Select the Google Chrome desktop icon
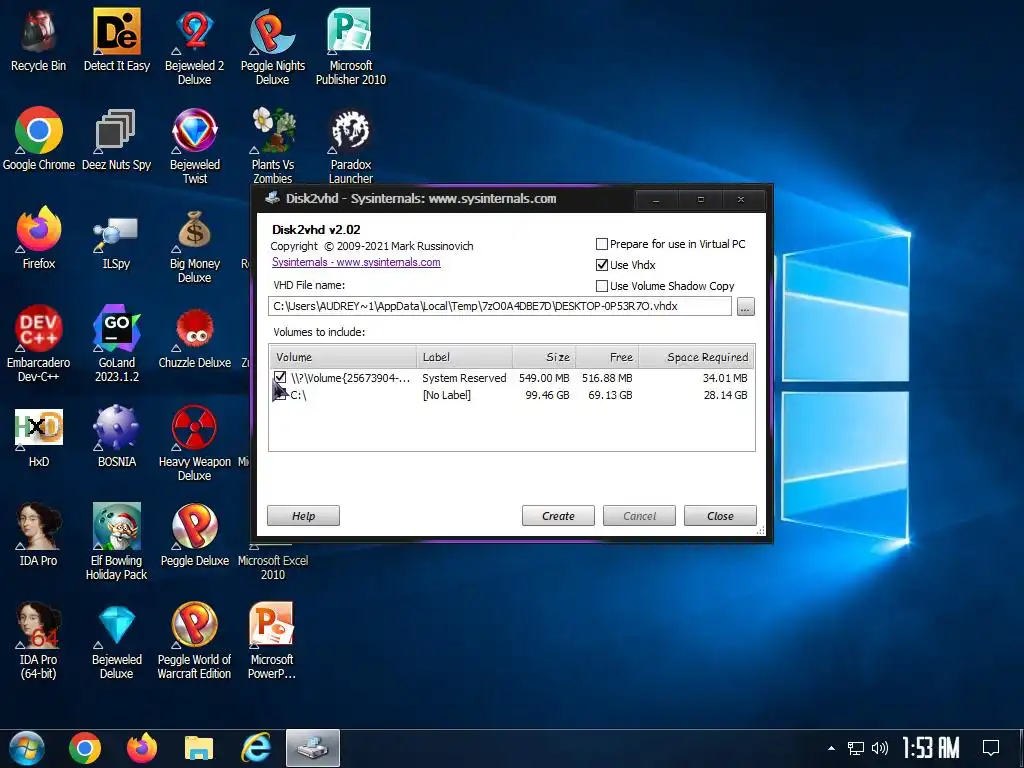The image size is (1024, 768). point(39,140)
